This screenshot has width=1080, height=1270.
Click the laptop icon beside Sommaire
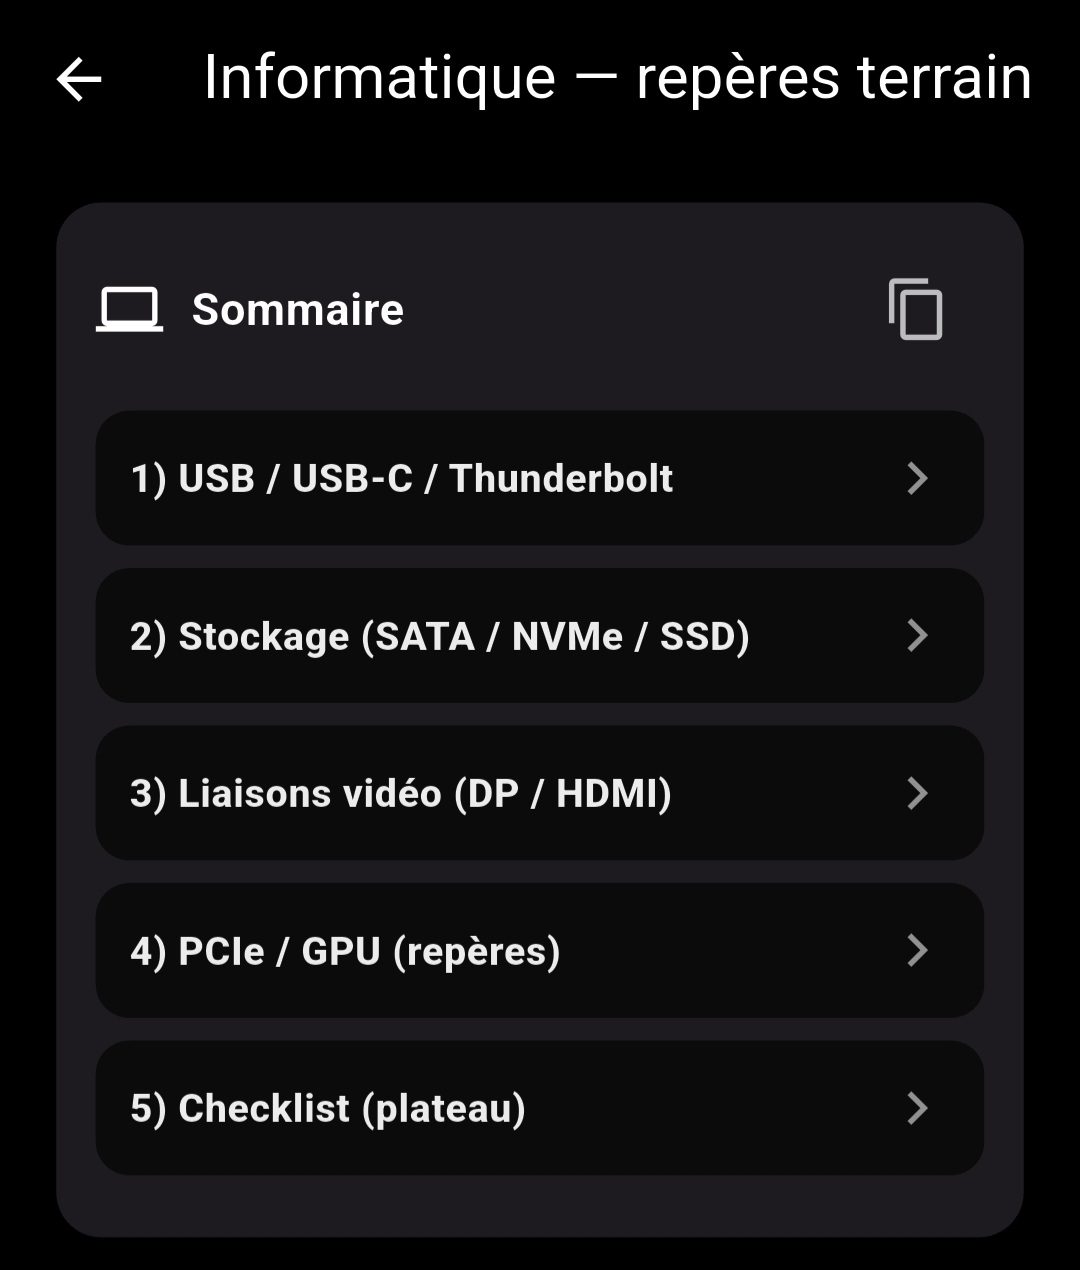[129, 310]
